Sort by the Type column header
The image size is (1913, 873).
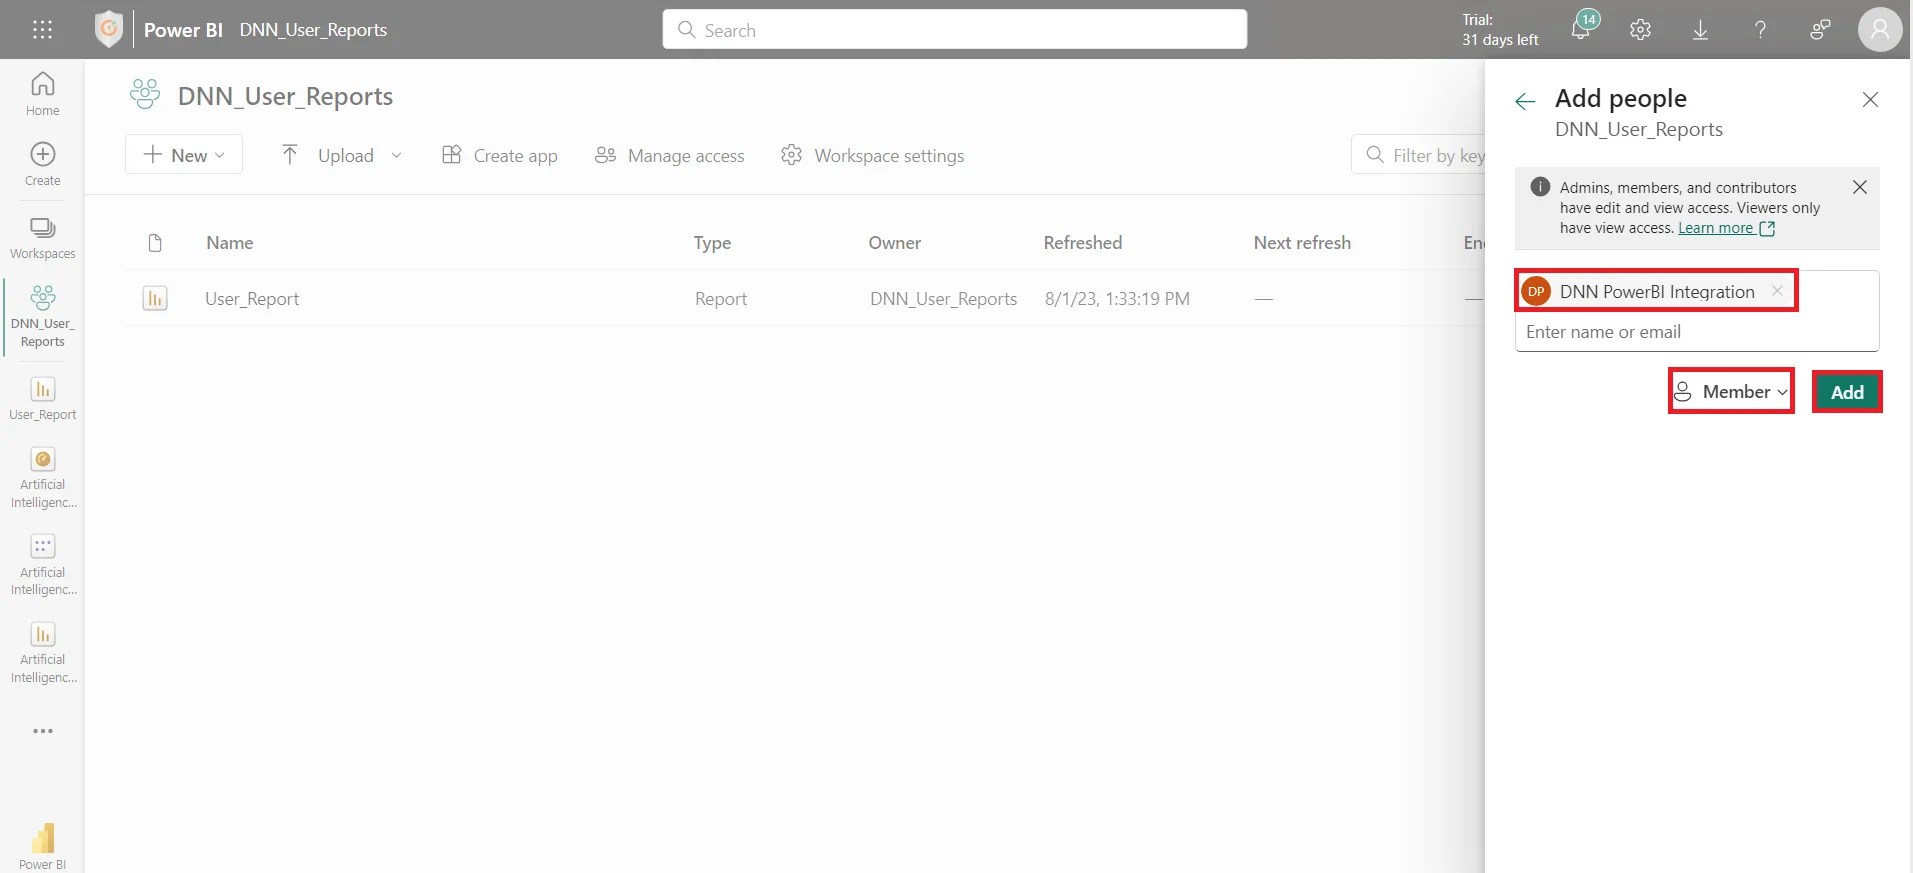click(x=712, y=243)
